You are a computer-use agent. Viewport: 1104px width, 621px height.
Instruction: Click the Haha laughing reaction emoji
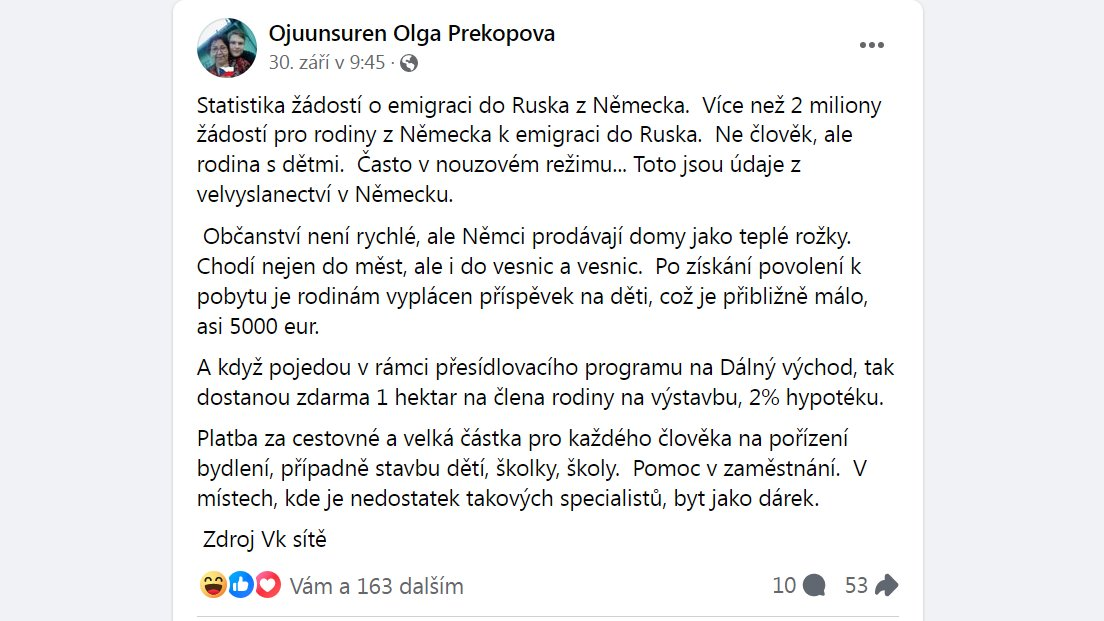pyautogui.click(x=213, y=585)
